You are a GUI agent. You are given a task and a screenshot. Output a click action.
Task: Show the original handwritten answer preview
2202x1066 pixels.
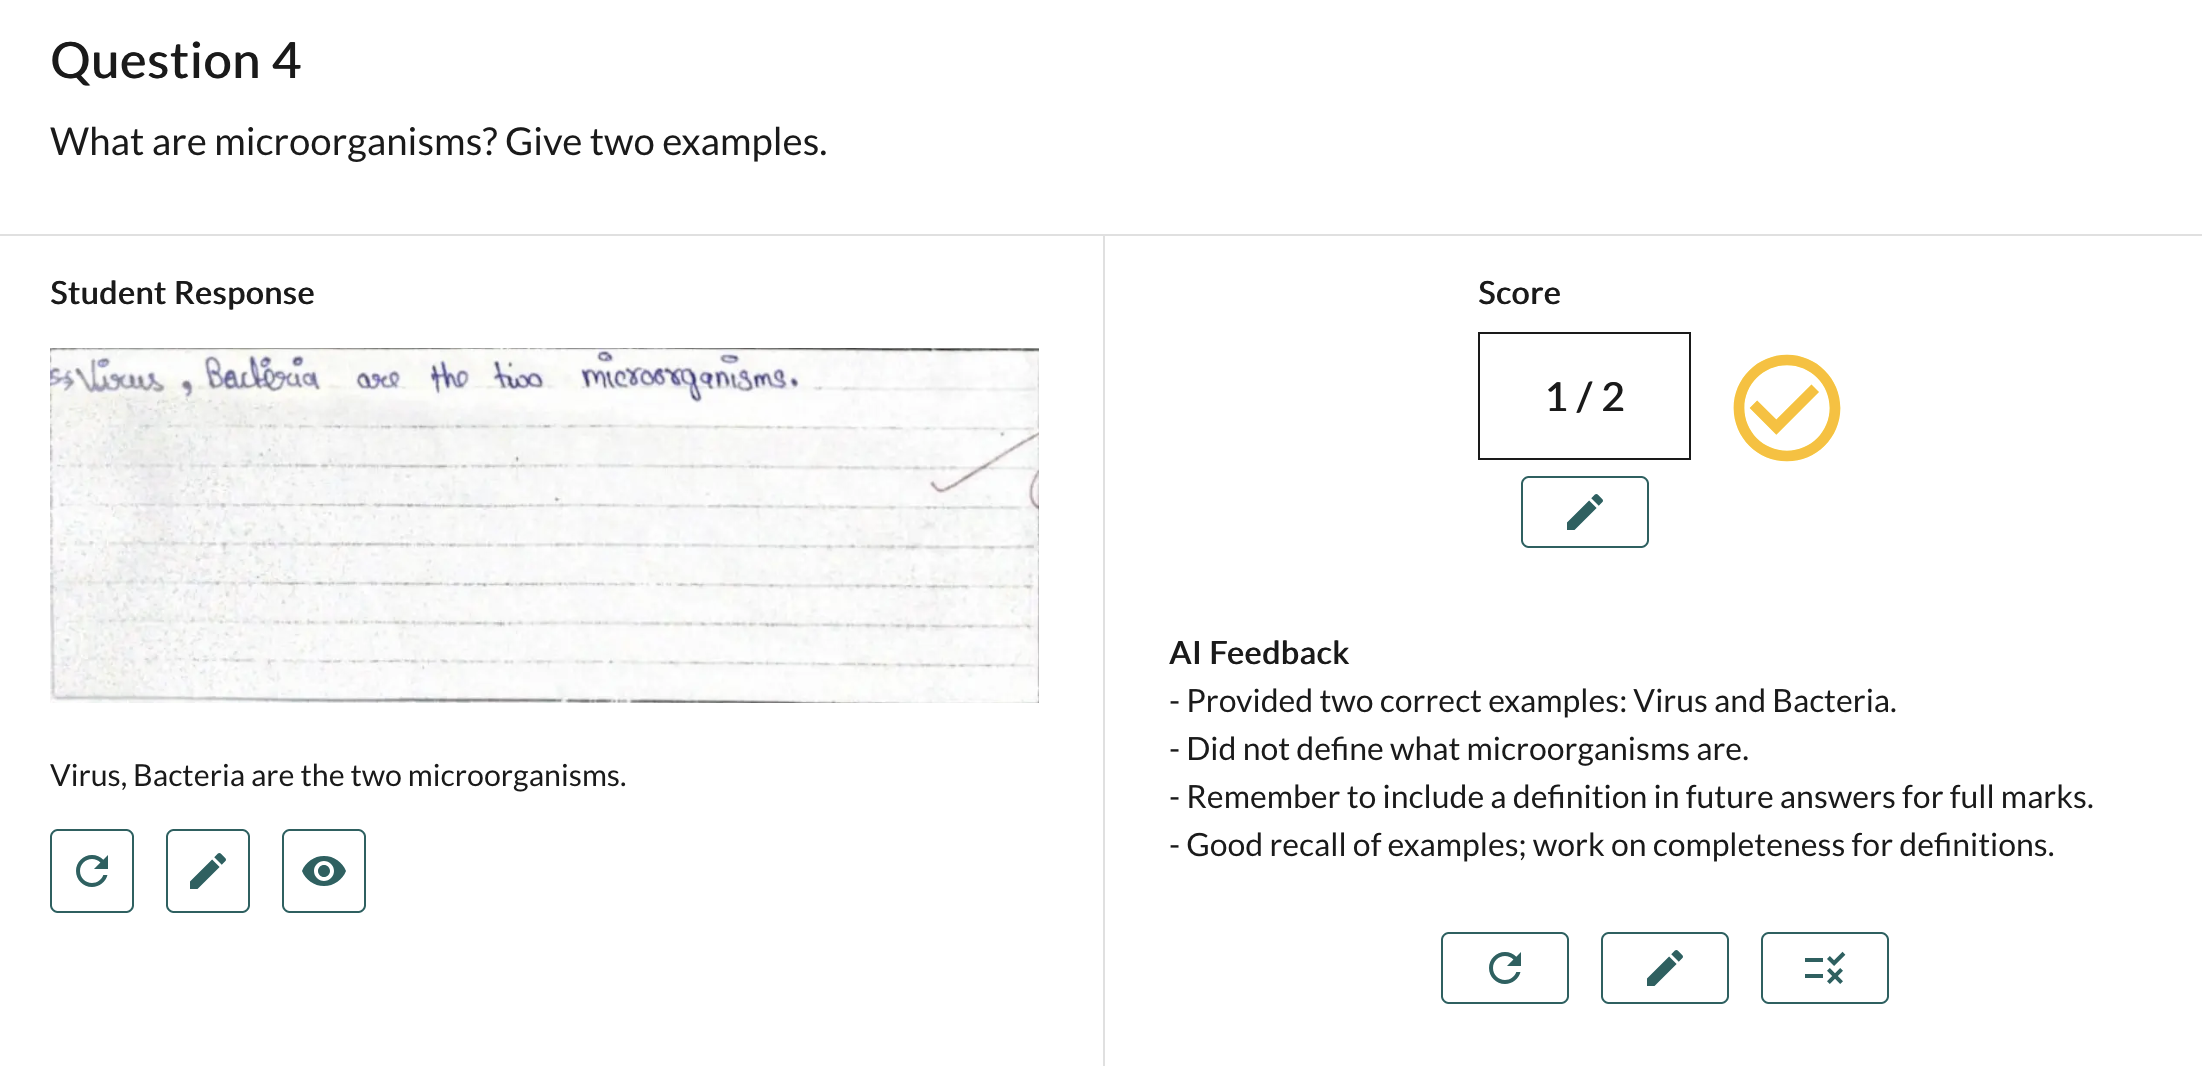point(323,871)
